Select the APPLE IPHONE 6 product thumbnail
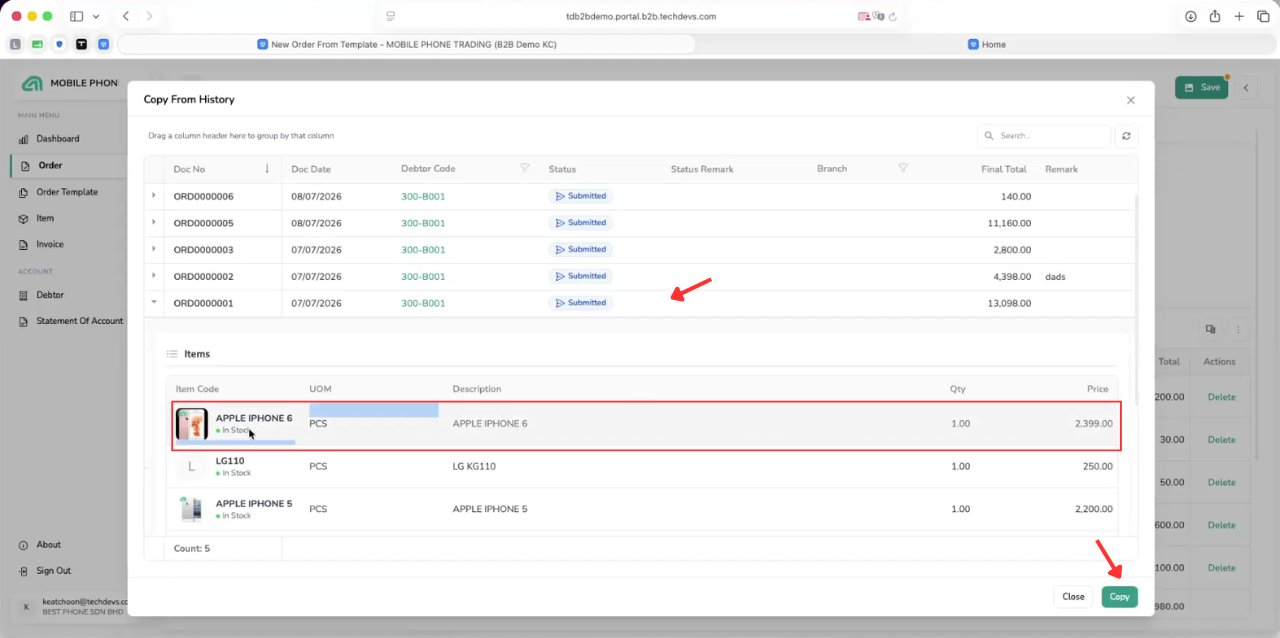Viewport: 1280px width, 638px height. pos(192,424)
